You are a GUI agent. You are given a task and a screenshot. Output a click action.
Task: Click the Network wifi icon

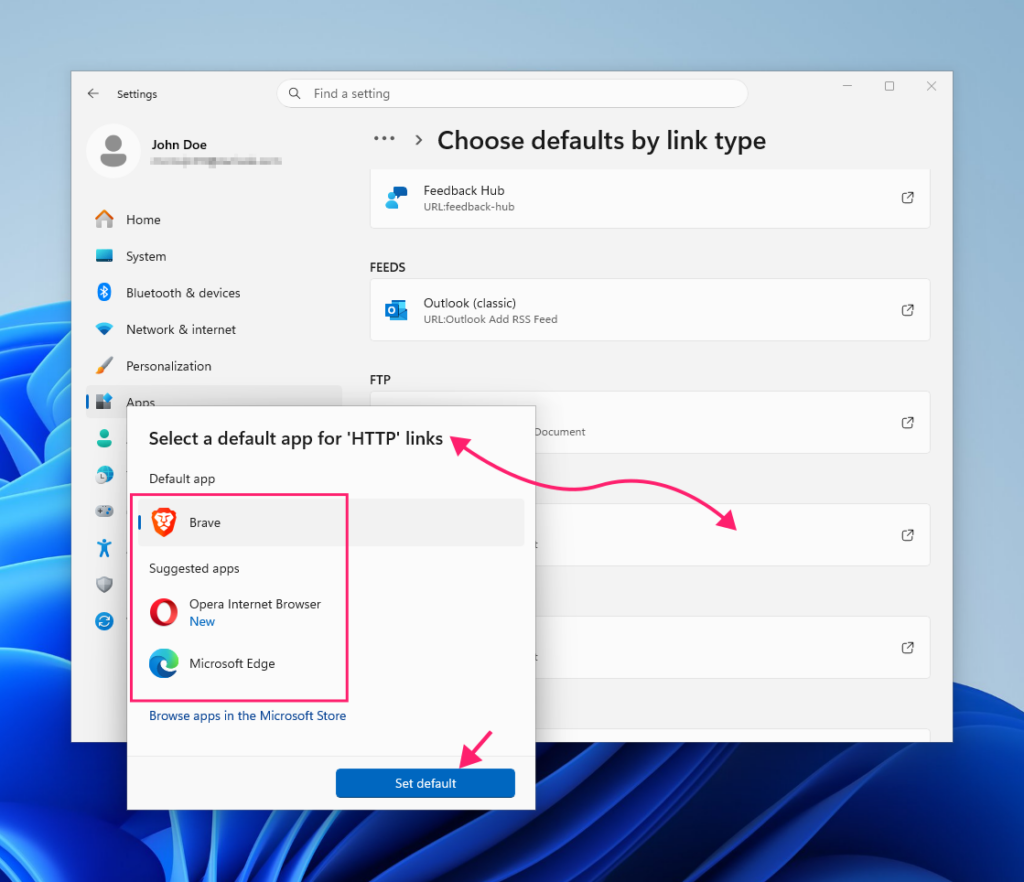click(x=104, y=328)
